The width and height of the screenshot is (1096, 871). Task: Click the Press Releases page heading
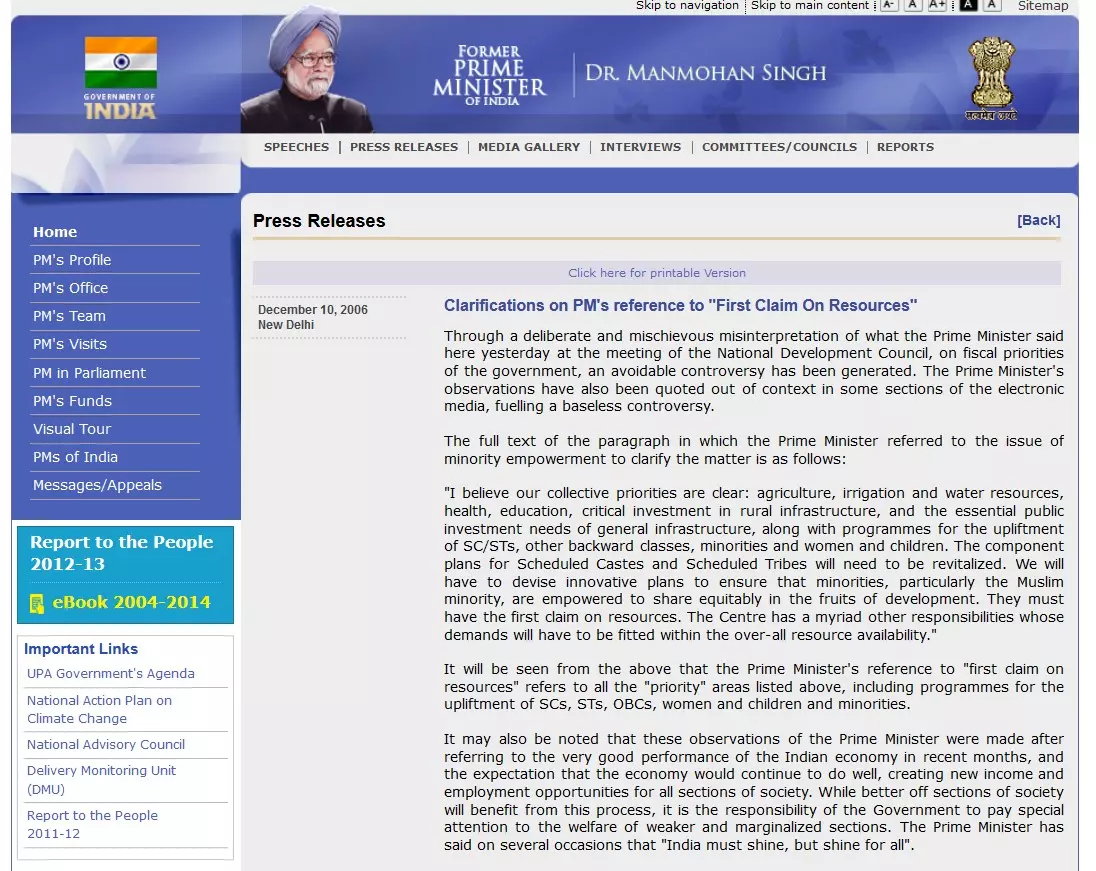319,221
